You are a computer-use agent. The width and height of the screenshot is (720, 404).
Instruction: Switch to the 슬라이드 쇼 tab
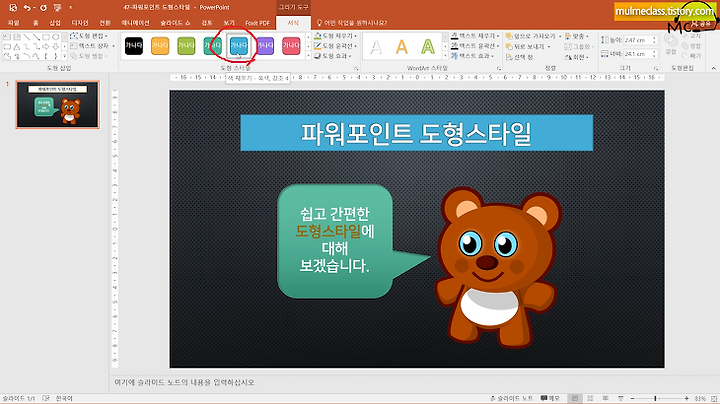[x=175, y=23]
